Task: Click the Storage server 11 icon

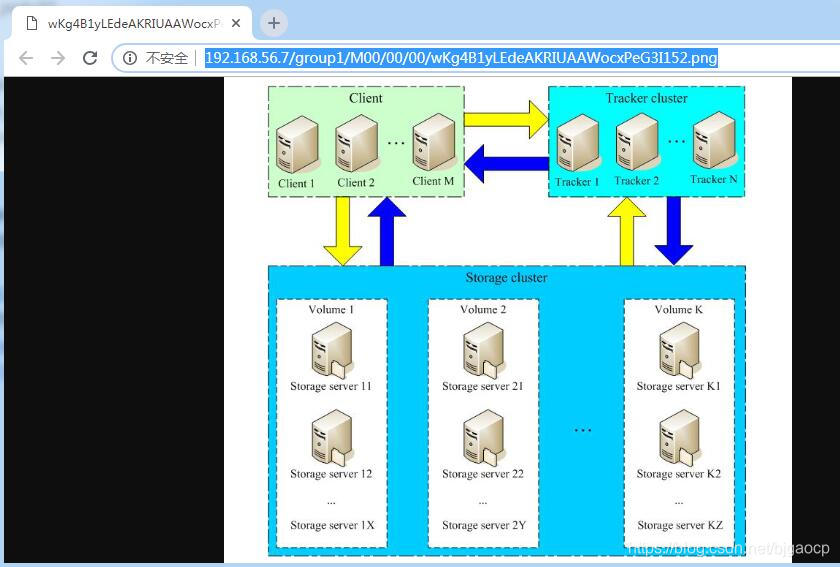Action: 332,350
